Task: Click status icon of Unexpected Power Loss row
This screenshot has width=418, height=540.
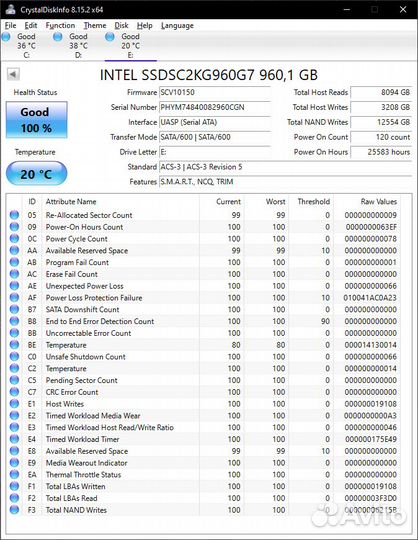Action: 14,286
